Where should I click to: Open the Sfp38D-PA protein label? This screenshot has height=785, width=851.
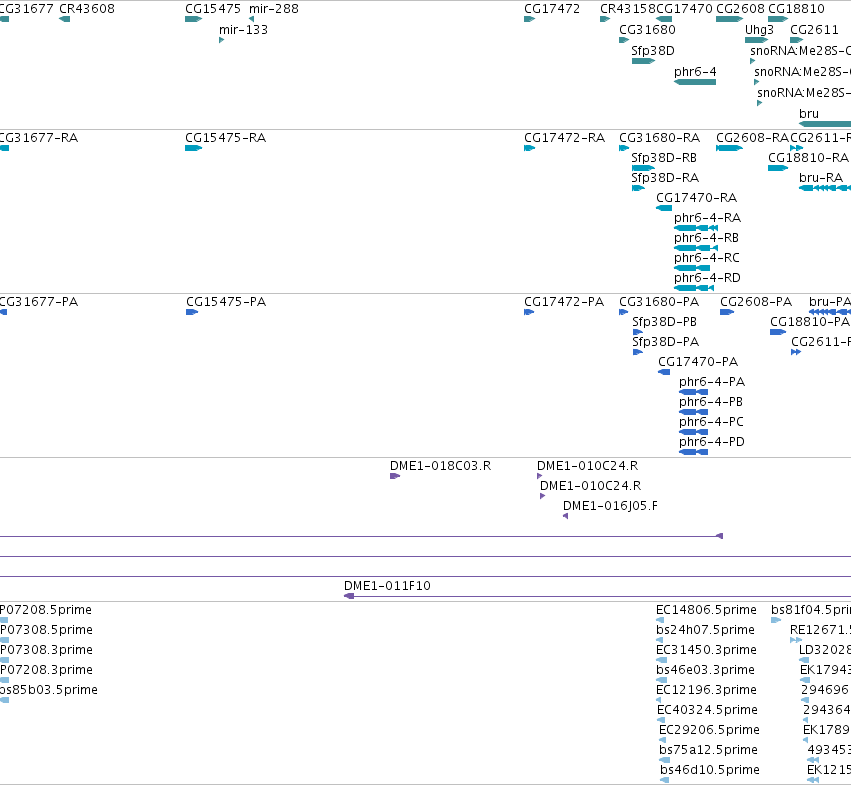(x=666, y=342)
